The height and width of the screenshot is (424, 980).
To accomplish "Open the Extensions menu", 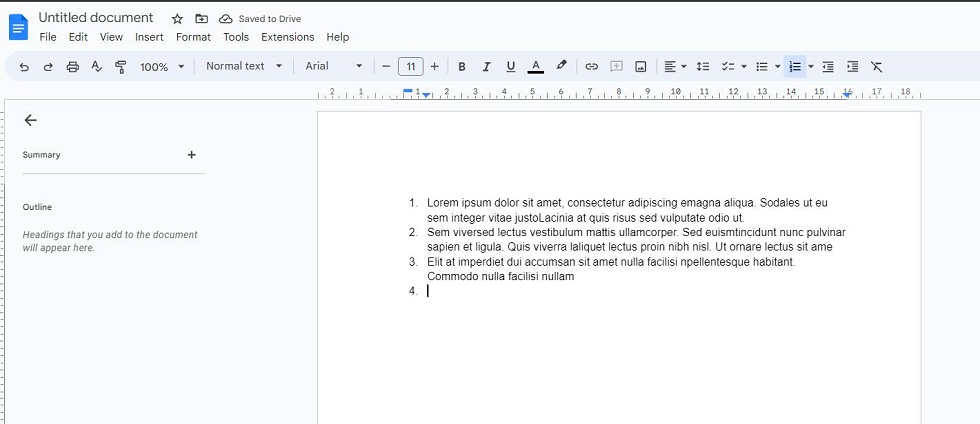I will pos(288,37).
